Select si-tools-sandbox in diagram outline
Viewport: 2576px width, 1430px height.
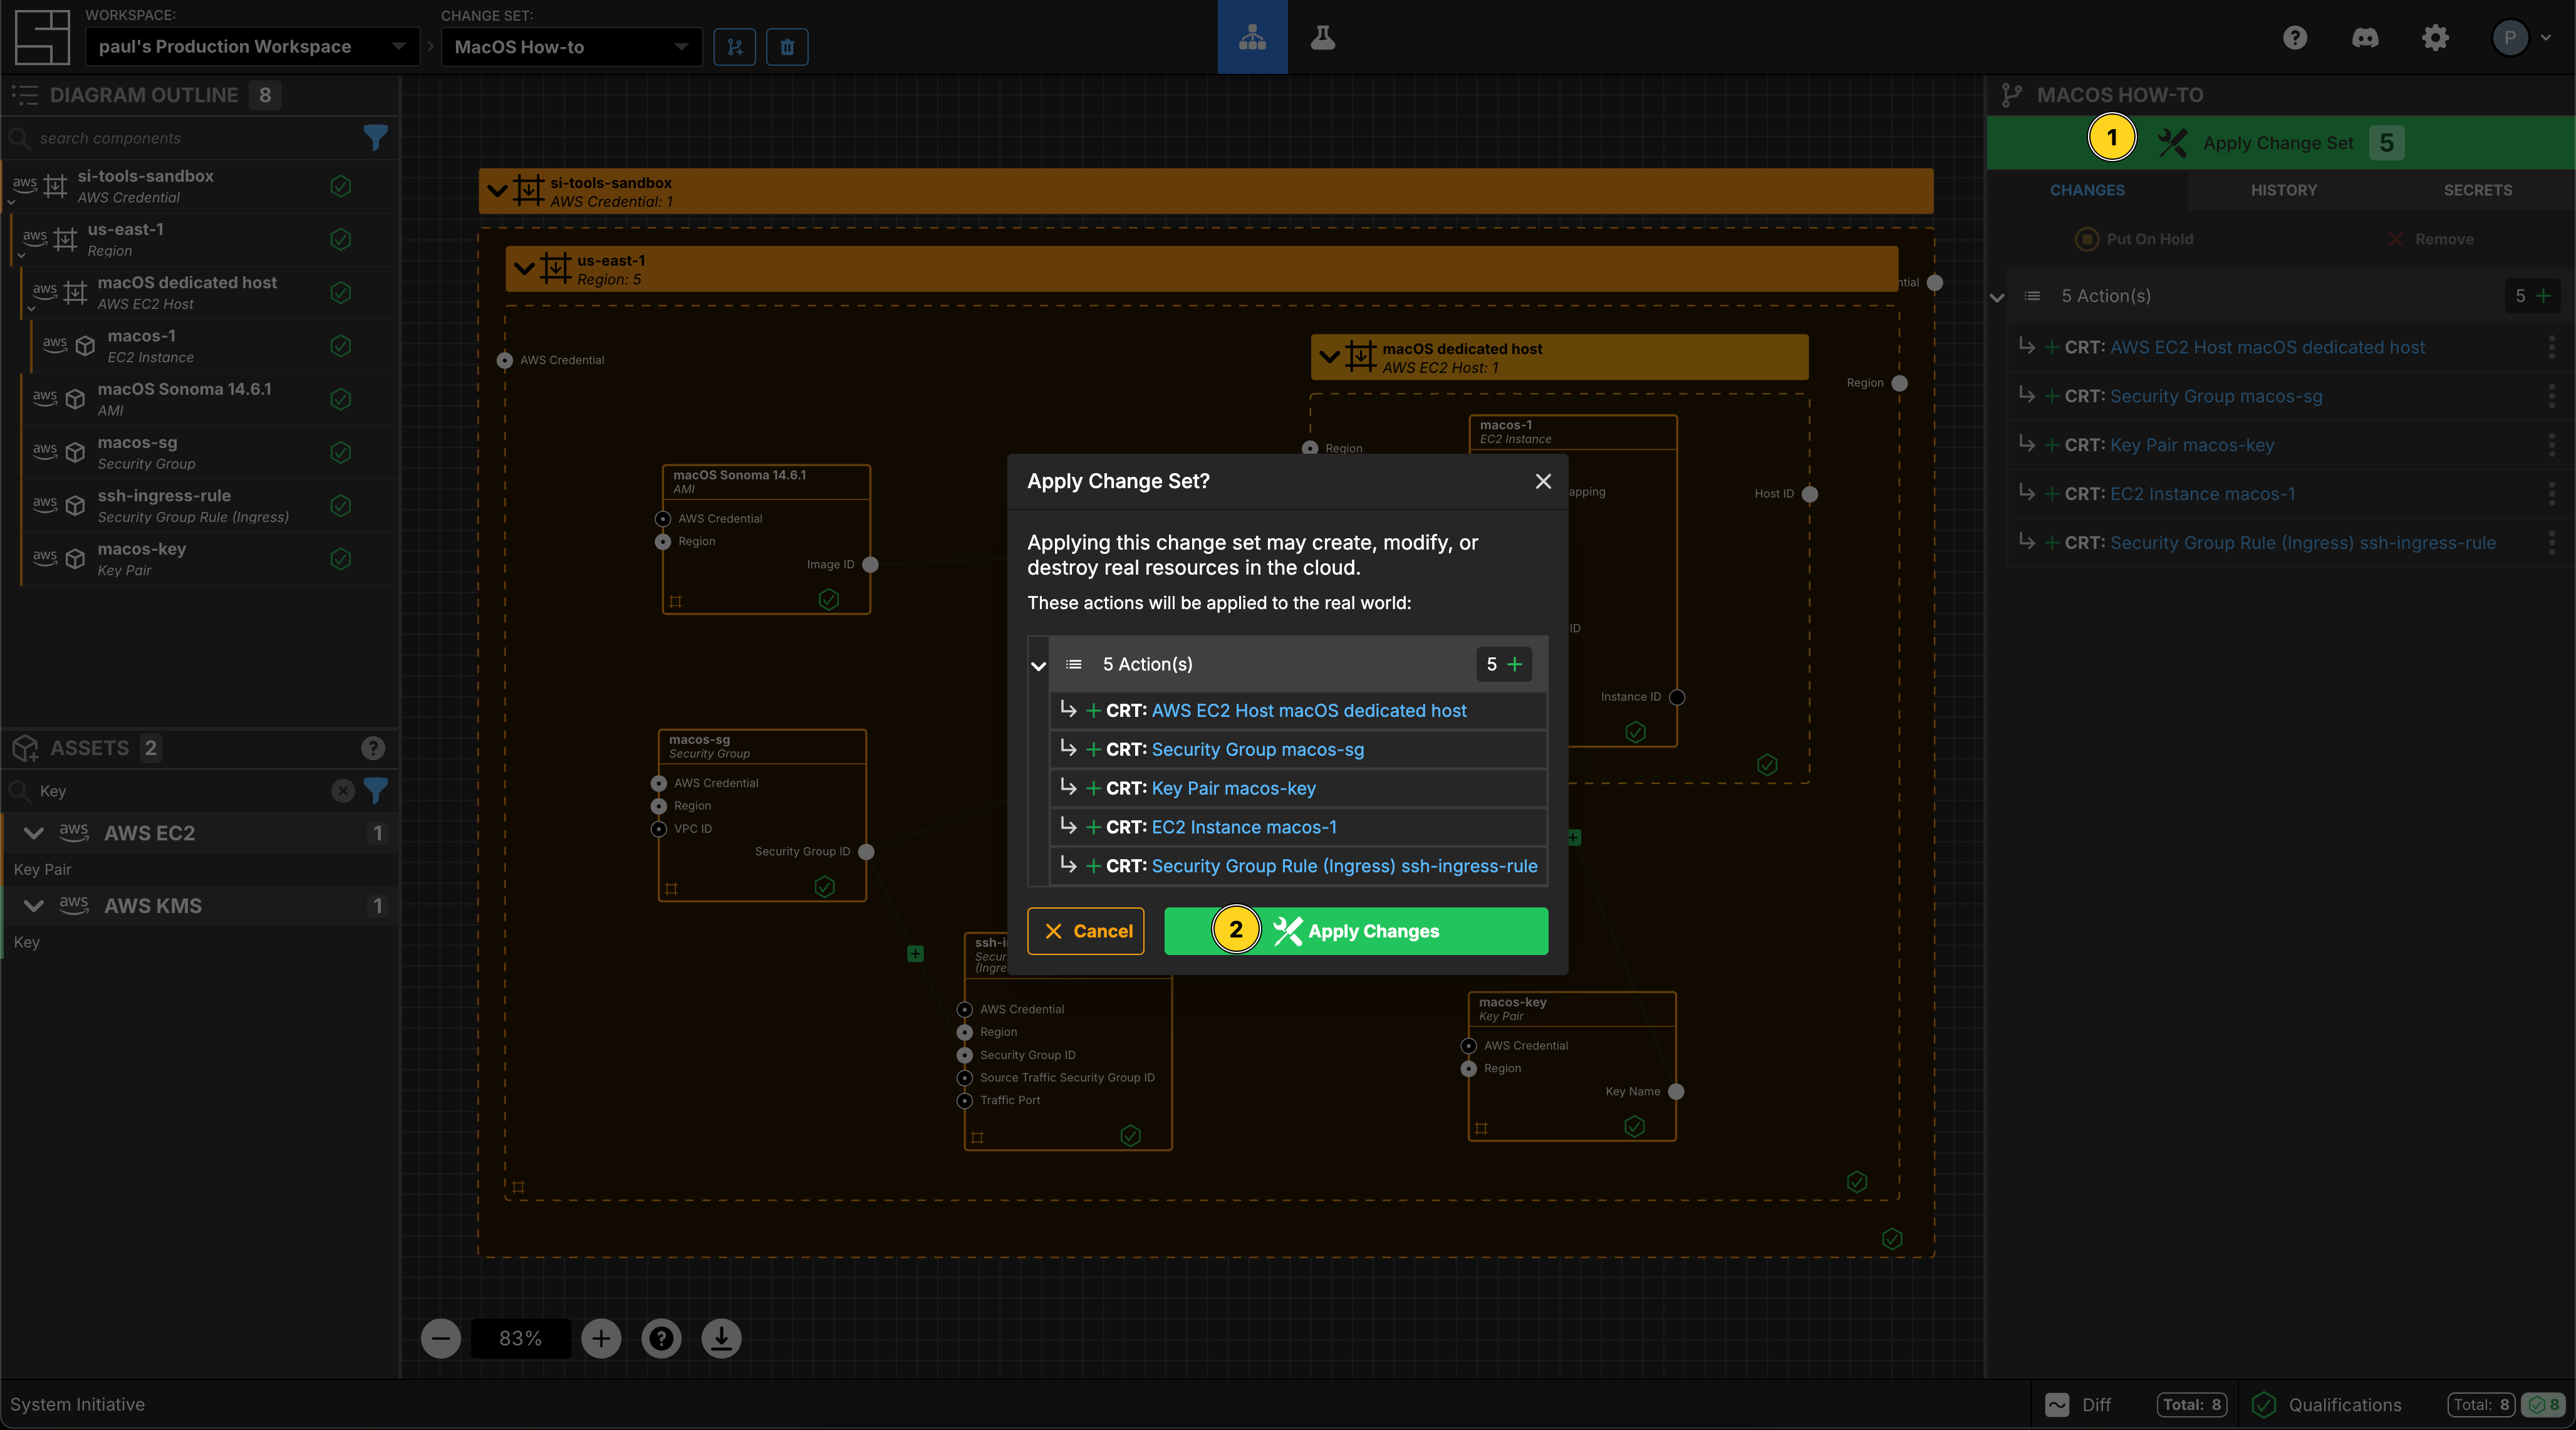click(x=200, y=186)
